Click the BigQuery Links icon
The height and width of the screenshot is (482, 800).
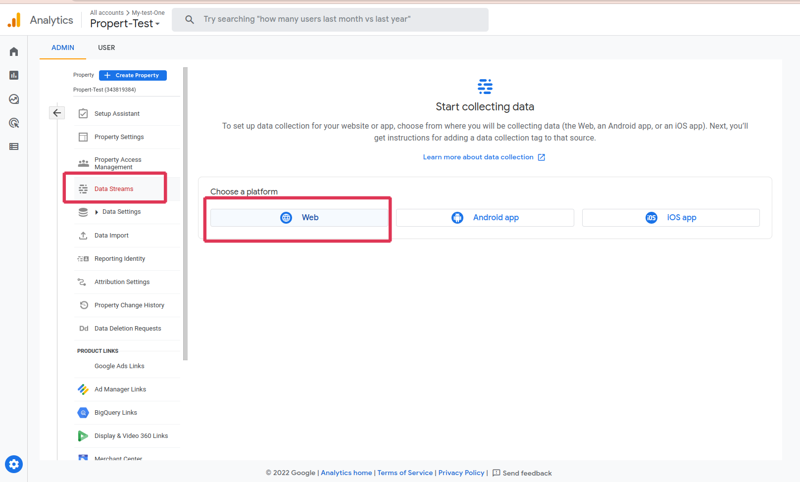83,413
